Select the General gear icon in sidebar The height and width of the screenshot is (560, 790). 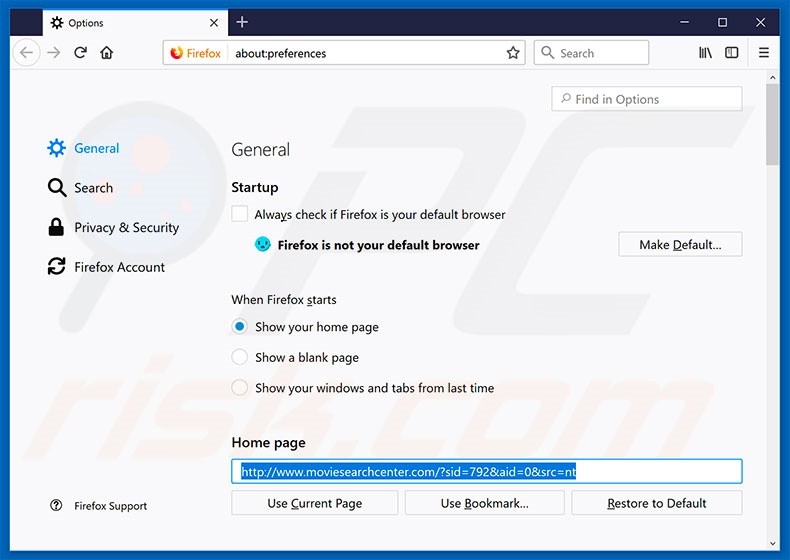(x=56, y=148)
